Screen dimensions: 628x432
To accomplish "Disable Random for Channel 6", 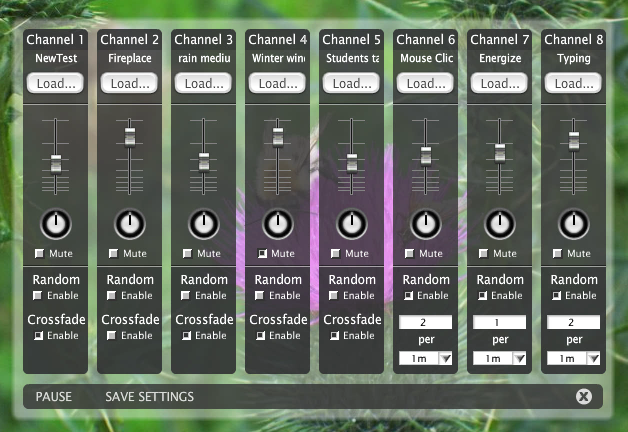I will pyautogui.click(x=408, y=295).
